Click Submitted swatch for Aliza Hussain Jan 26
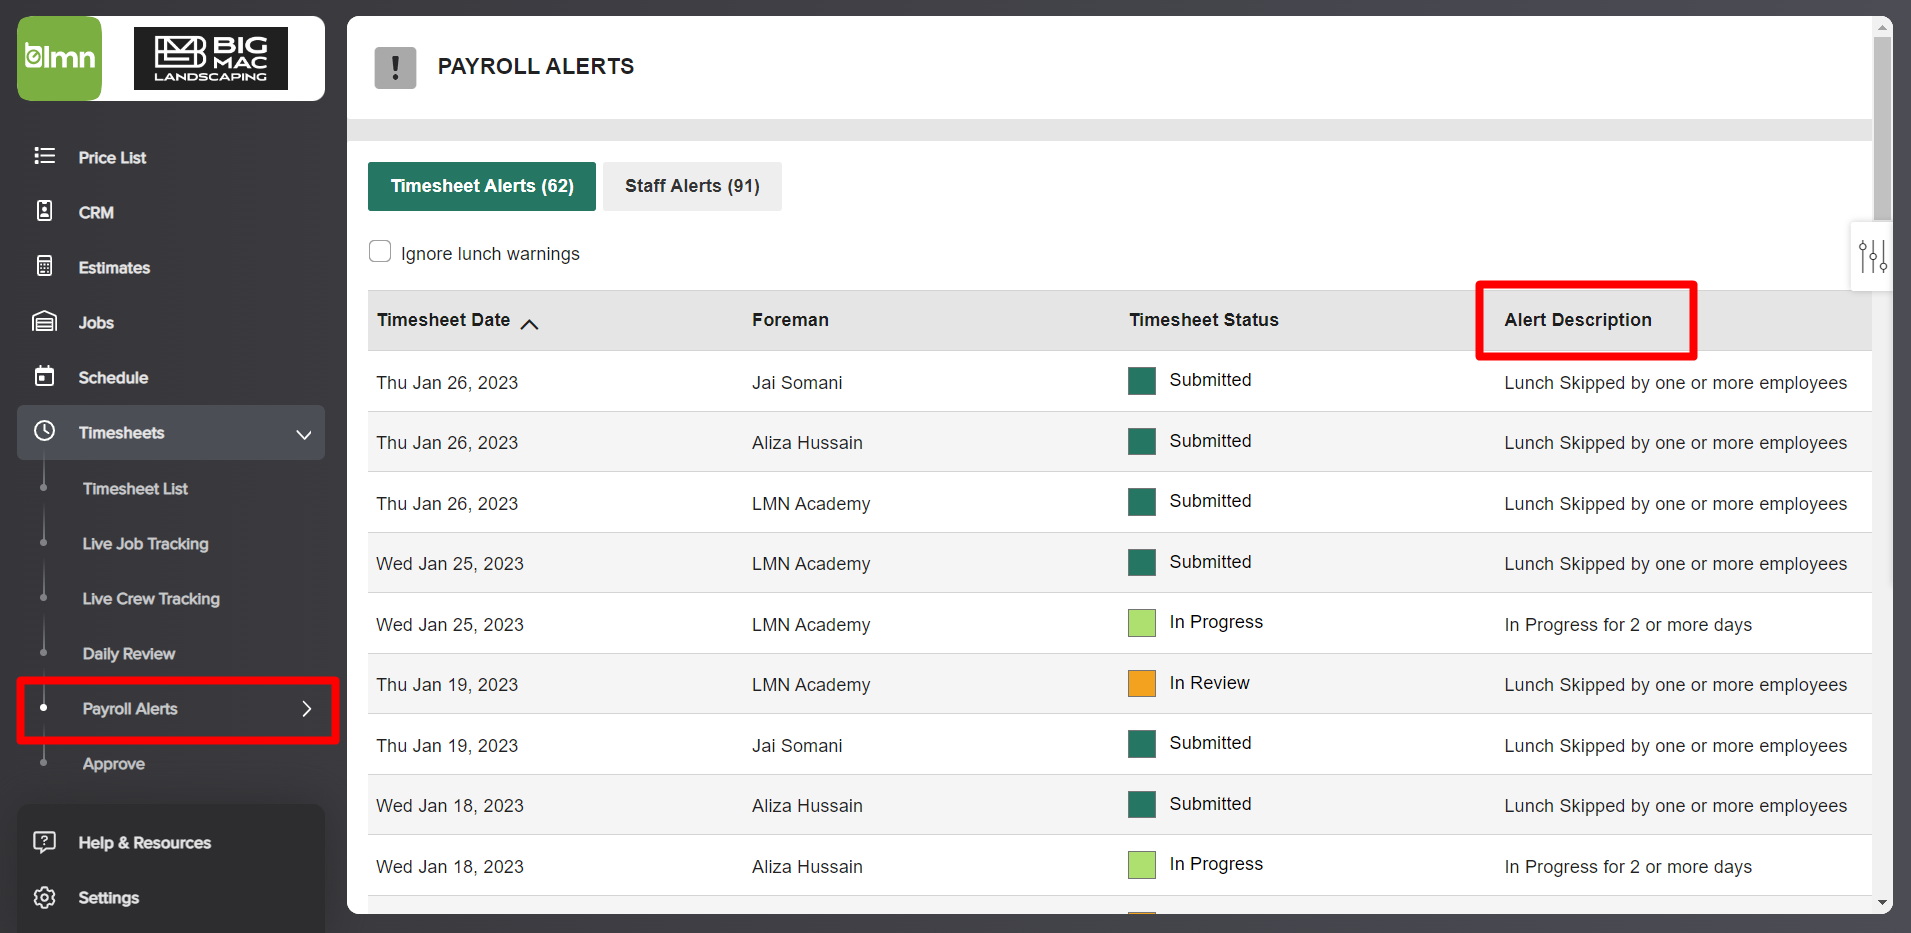 (x=1142, y=441)
